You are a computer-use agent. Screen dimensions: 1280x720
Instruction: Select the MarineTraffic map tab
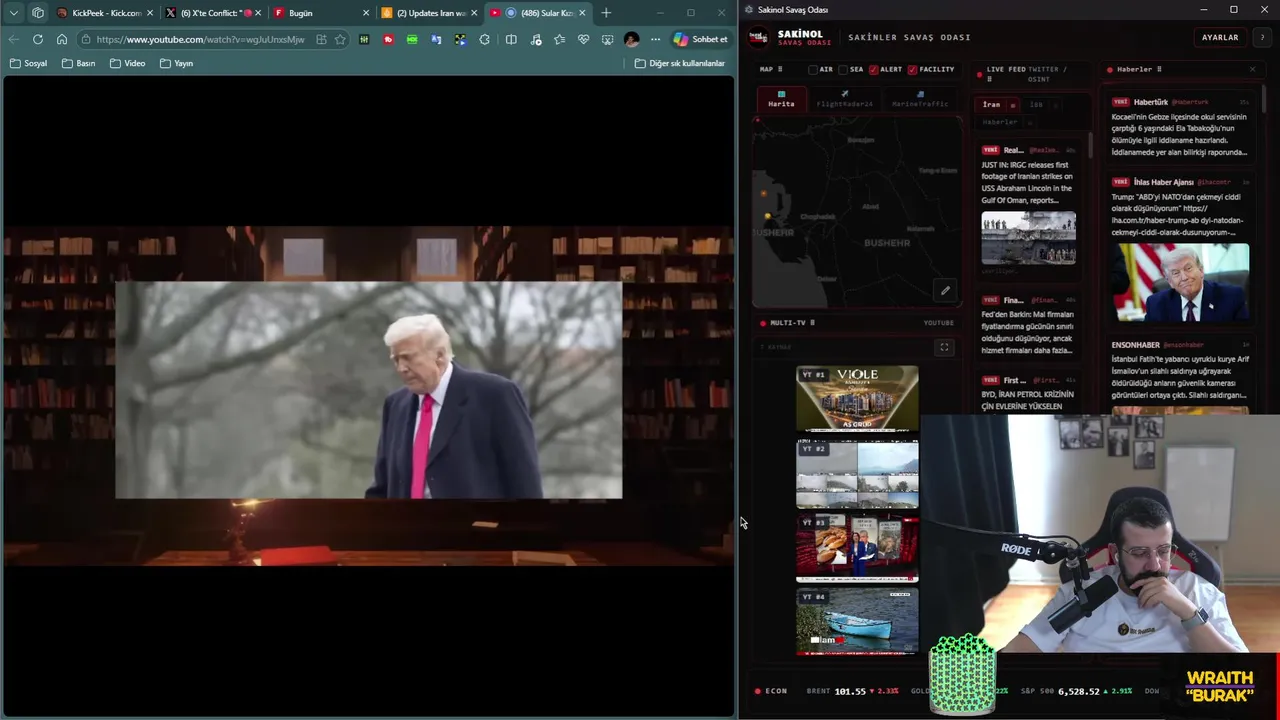(x=920, y=99)
